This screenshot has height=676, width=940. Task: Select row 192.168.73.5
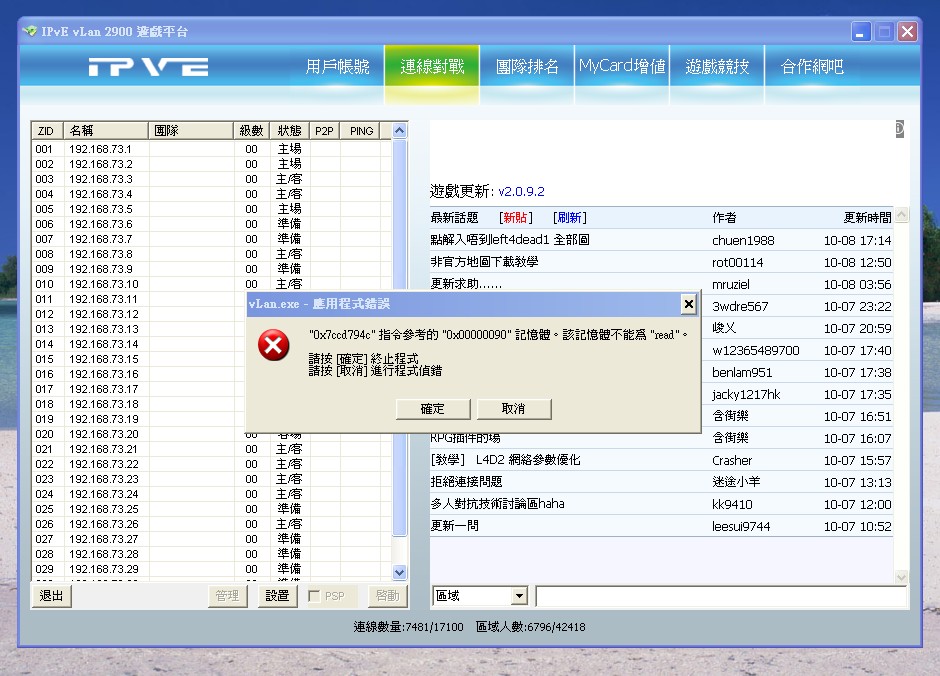coord(212,209)
